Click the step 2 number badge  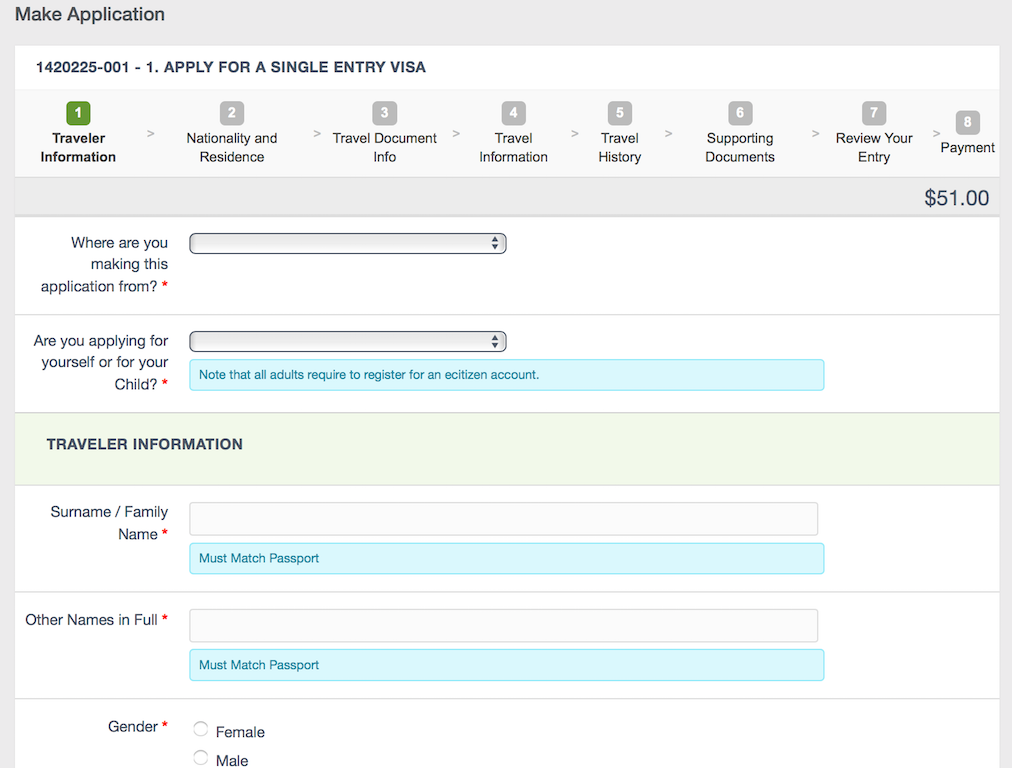coord(231,113)
